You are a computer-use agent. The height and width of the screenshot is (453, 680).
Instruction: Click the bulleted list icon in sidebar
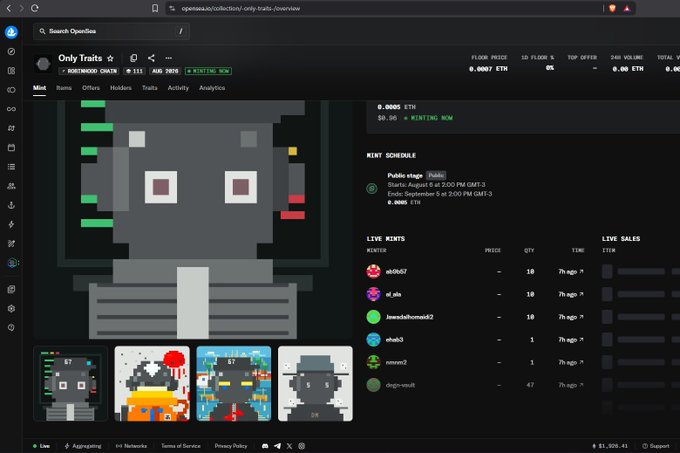[11, 167]
